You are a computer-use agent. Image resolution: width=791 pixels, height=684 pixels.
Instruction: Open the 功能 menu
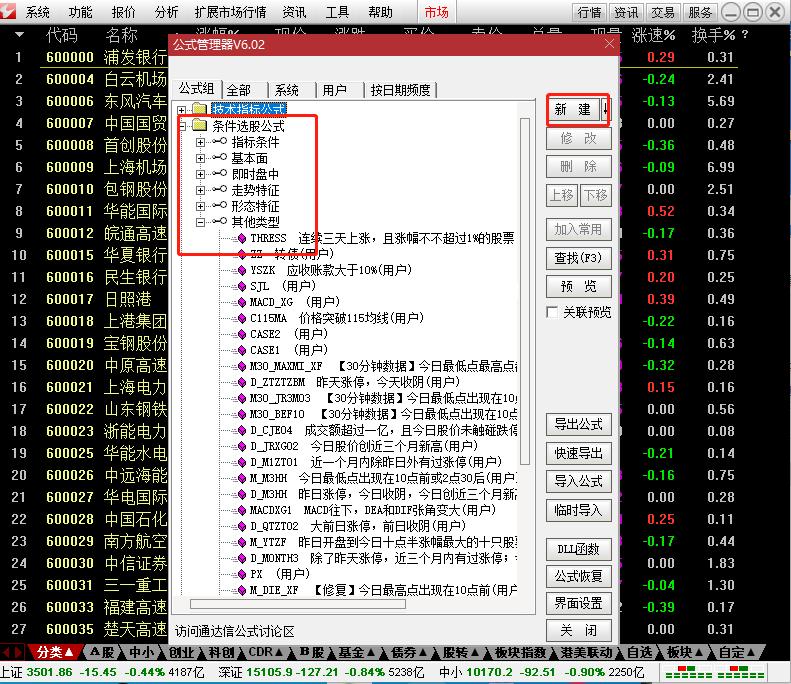81,12
